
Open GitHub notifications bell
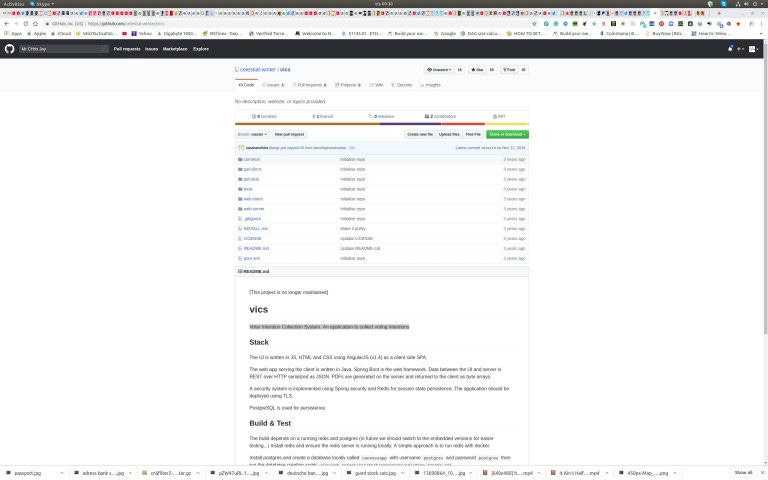[x=730, y=49]
